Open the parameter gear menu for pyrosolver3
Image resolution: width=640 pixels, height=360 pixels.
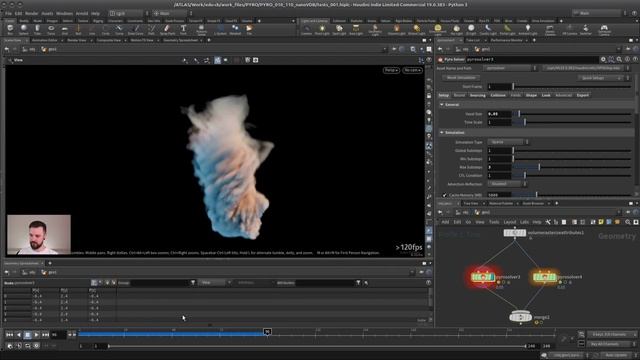click(x=603, y=60)
